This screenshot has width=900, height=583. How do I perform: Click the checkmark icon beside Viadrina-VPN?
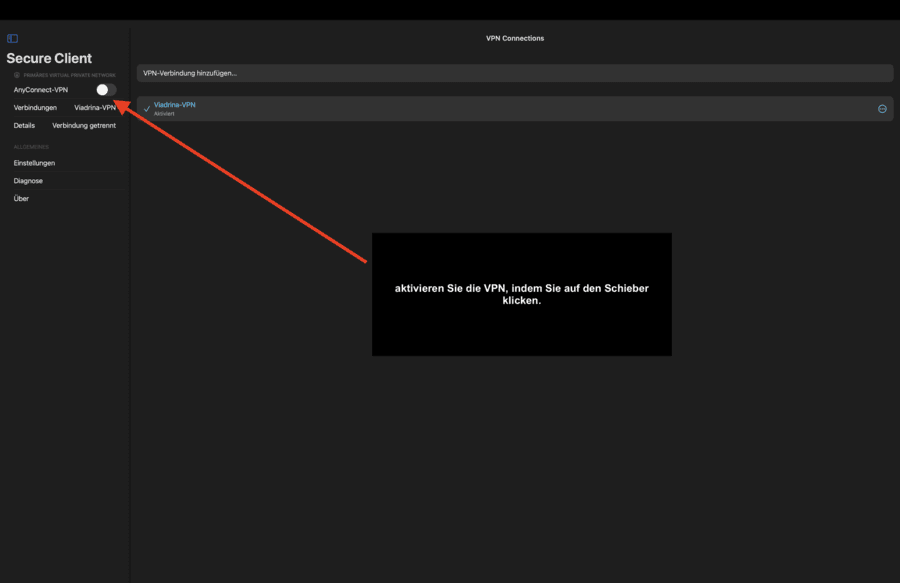pos(147,108)
